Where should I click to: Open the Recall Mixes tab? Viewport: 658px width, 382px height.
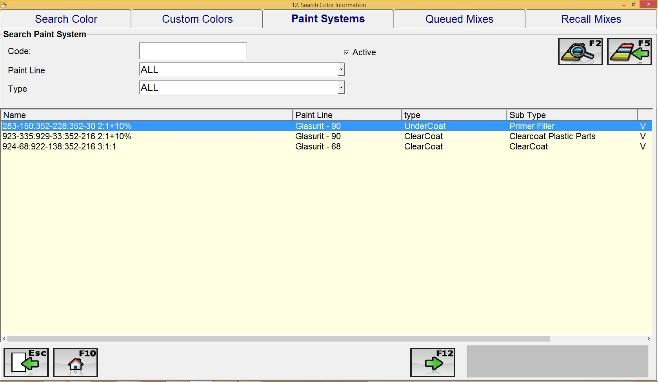[x=591, y=19]
